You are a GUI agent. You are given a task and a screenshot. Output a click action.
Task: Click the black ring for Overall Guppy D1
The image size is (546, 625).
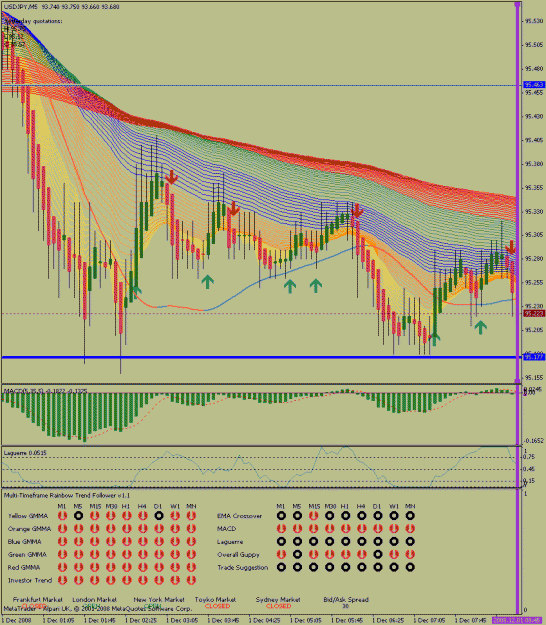point(378,554)
